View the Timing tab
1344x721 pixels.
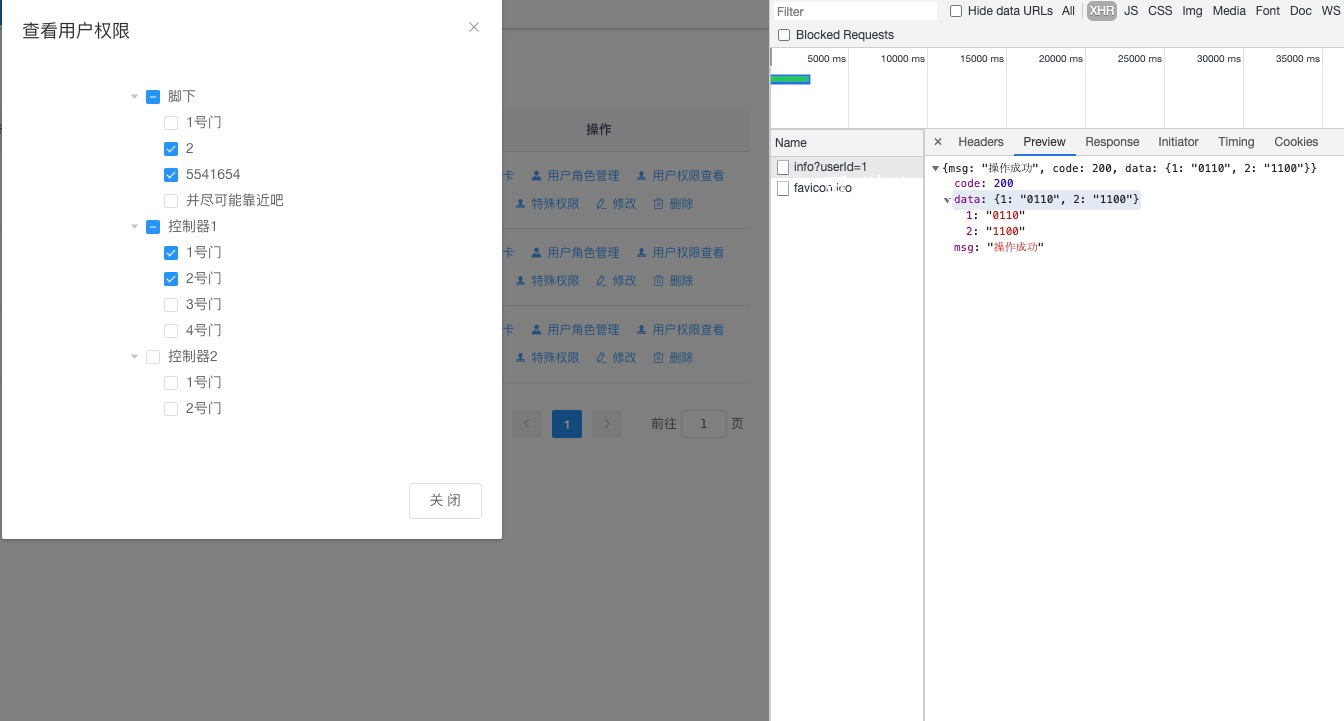point(1236,142)
